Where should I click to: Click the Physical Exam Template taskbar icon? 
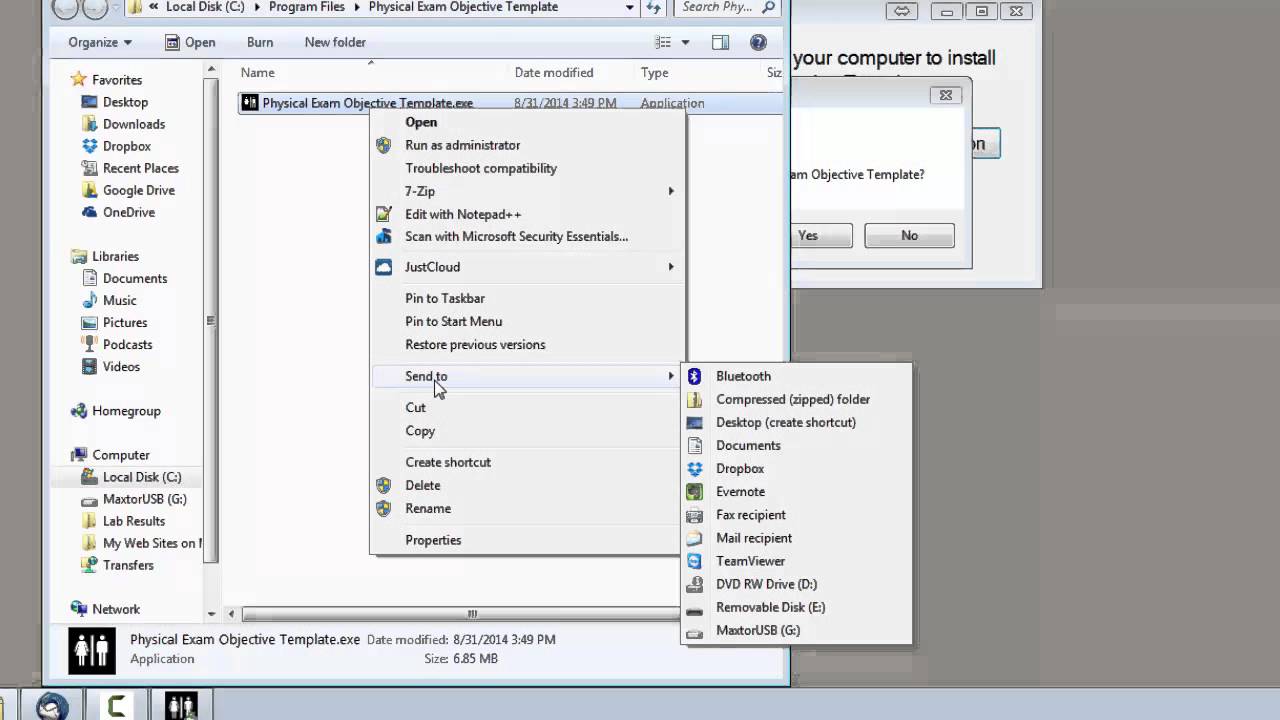tap(181, 707)
